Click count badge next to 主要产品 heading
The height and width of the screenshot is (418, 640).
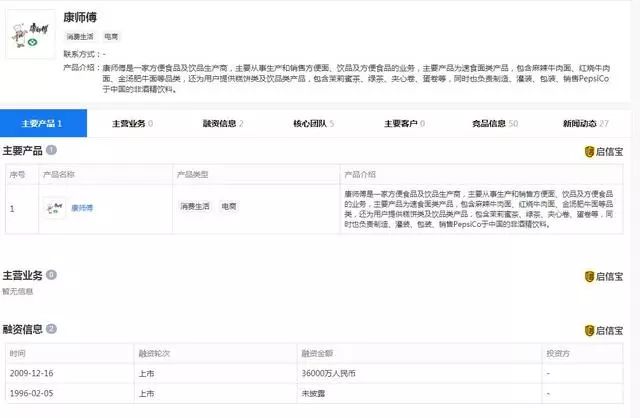coord(51,150)
